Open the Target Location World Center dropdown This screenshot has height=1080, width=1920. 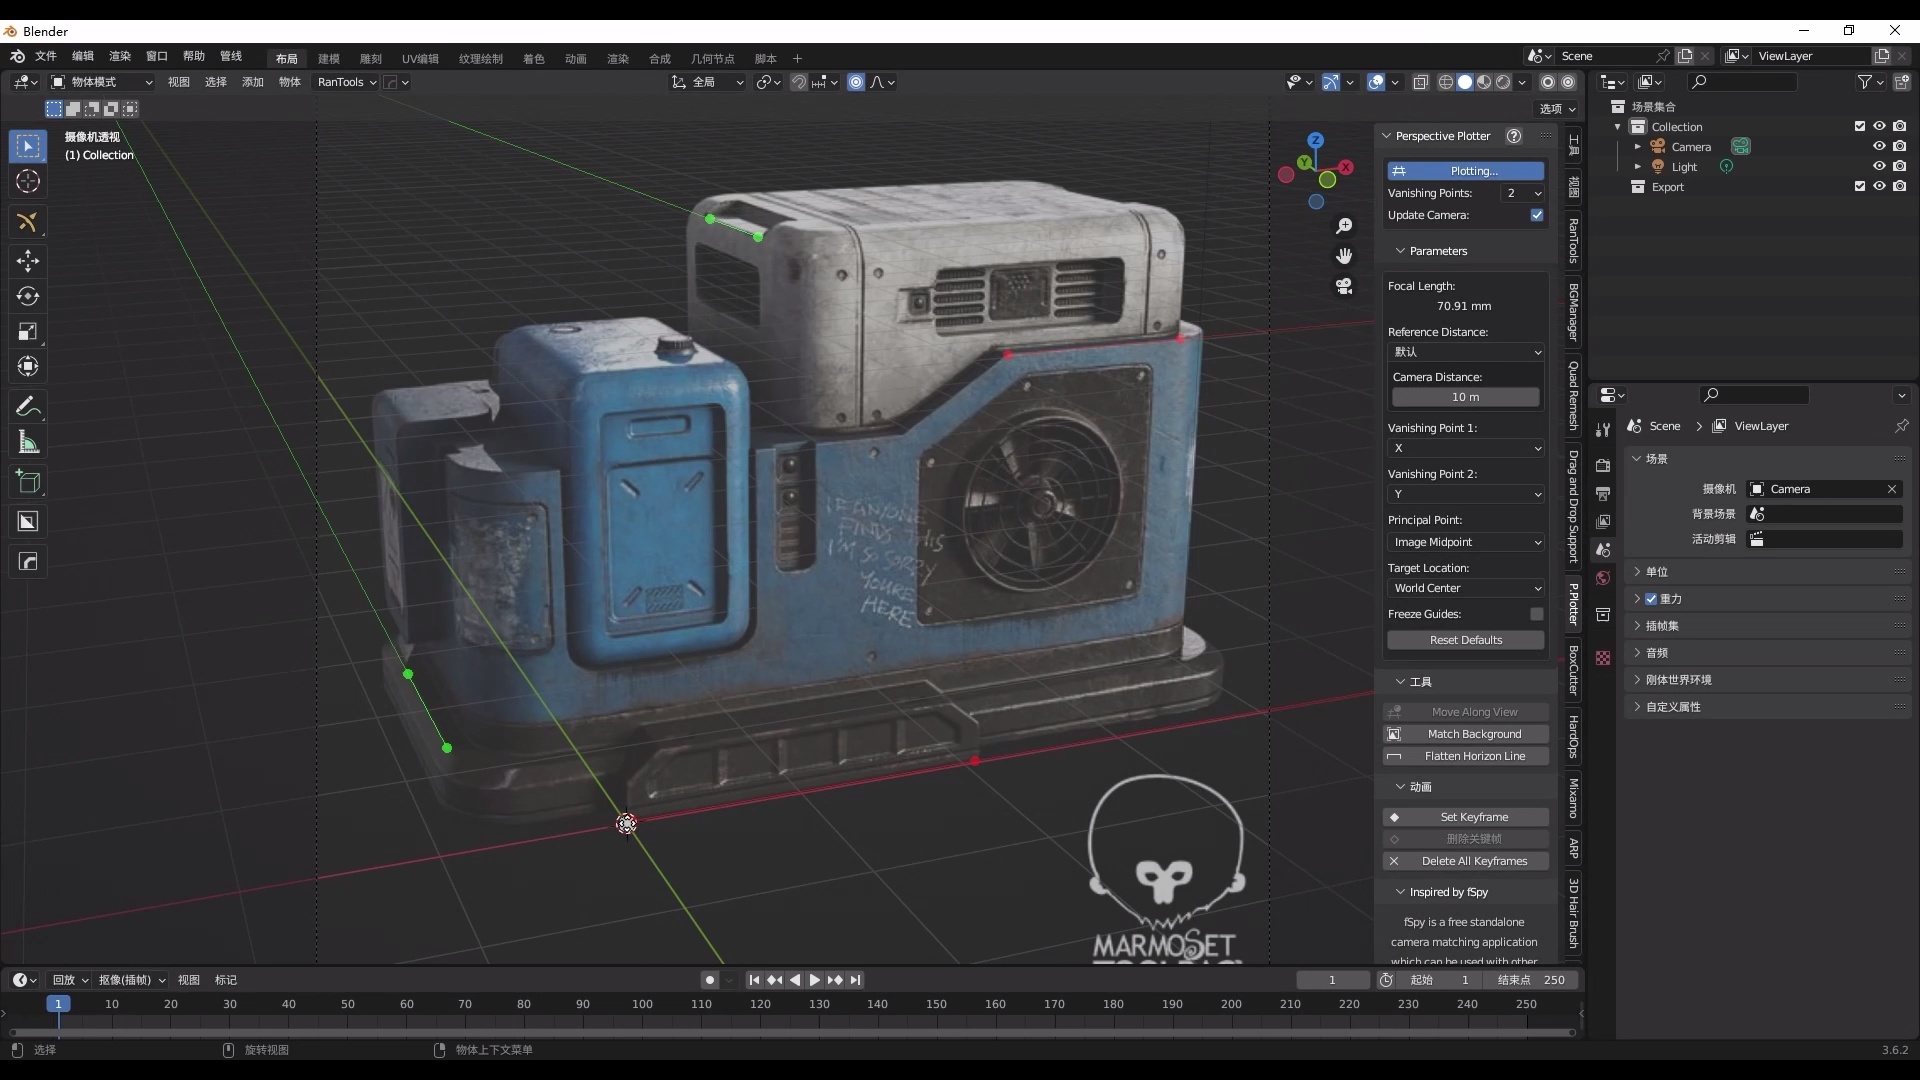tap(1465, 588)
